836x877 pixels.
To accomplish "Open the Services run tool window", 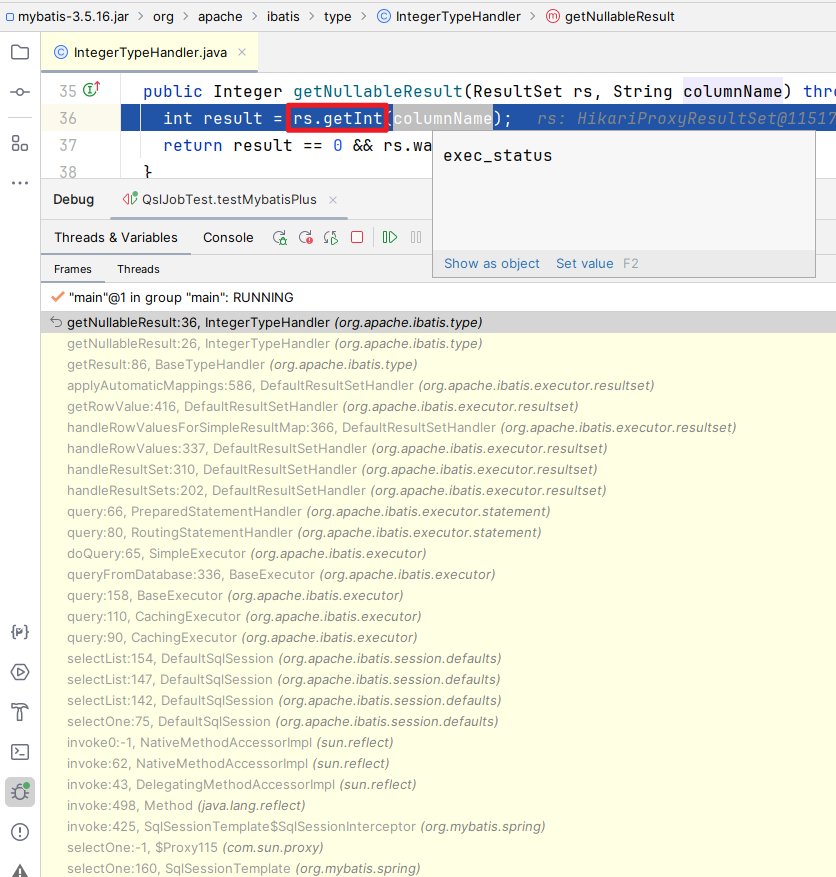I will pos(20,672).
